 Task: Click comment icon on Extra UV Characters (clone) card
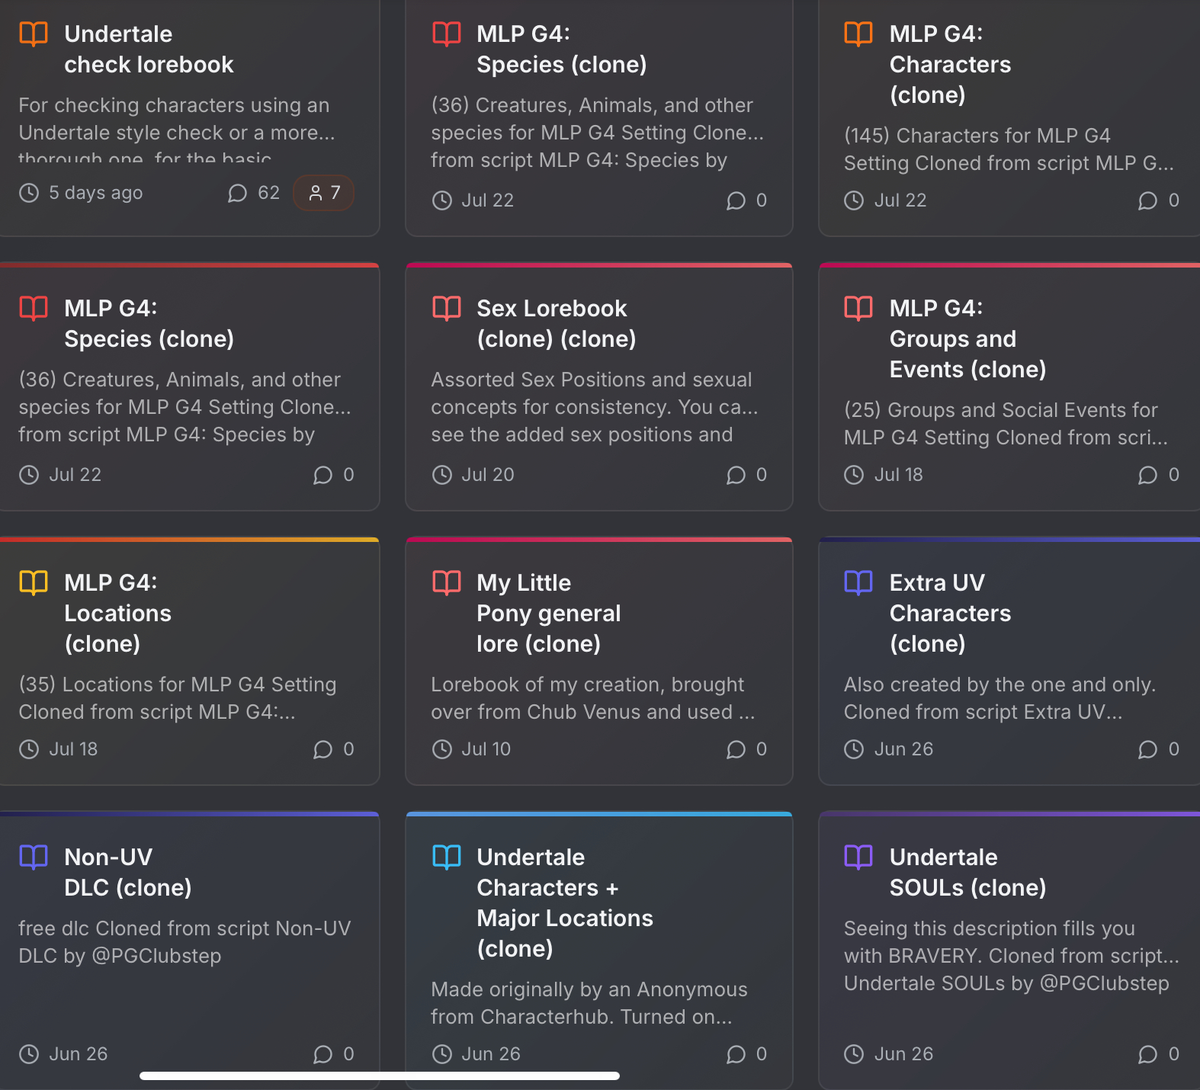coord(1147,750)
